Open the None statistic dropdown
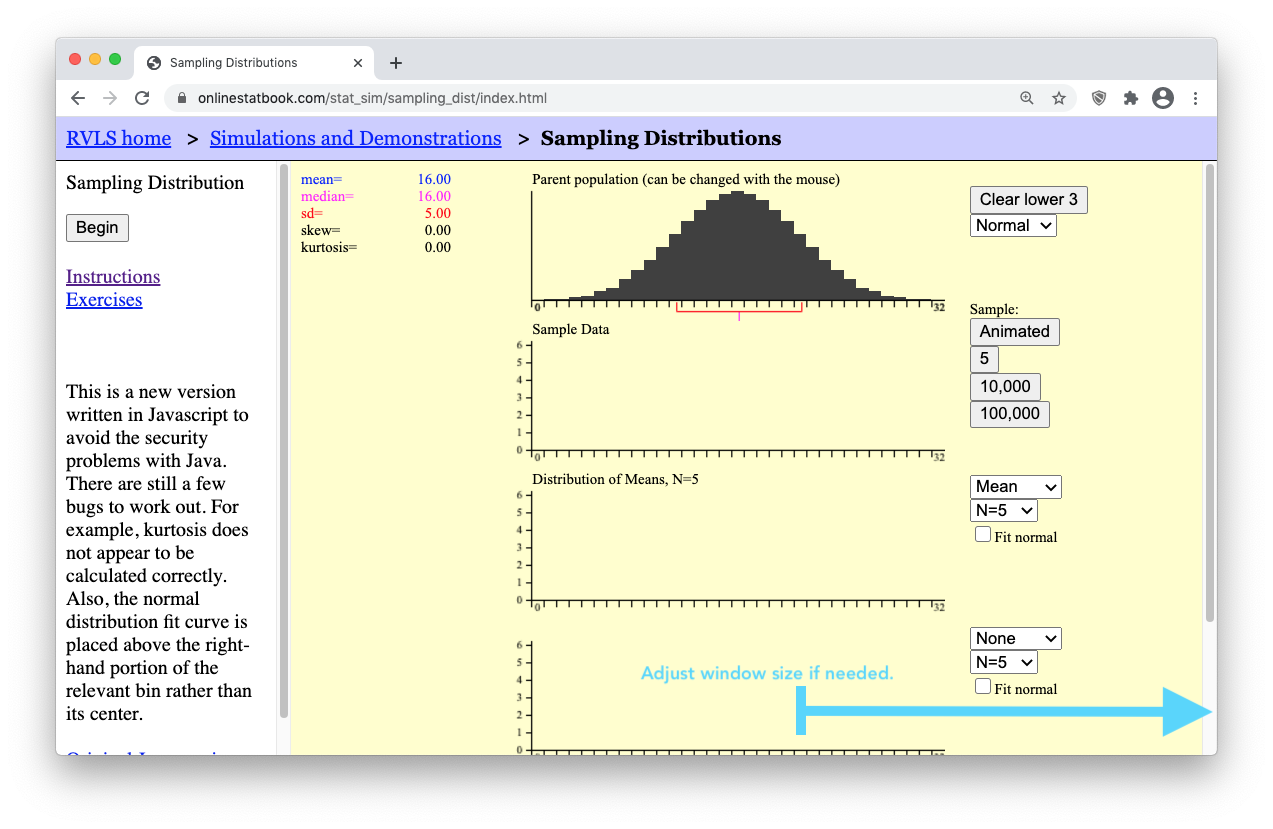1273x829 pixels. tap(1015, 639)
